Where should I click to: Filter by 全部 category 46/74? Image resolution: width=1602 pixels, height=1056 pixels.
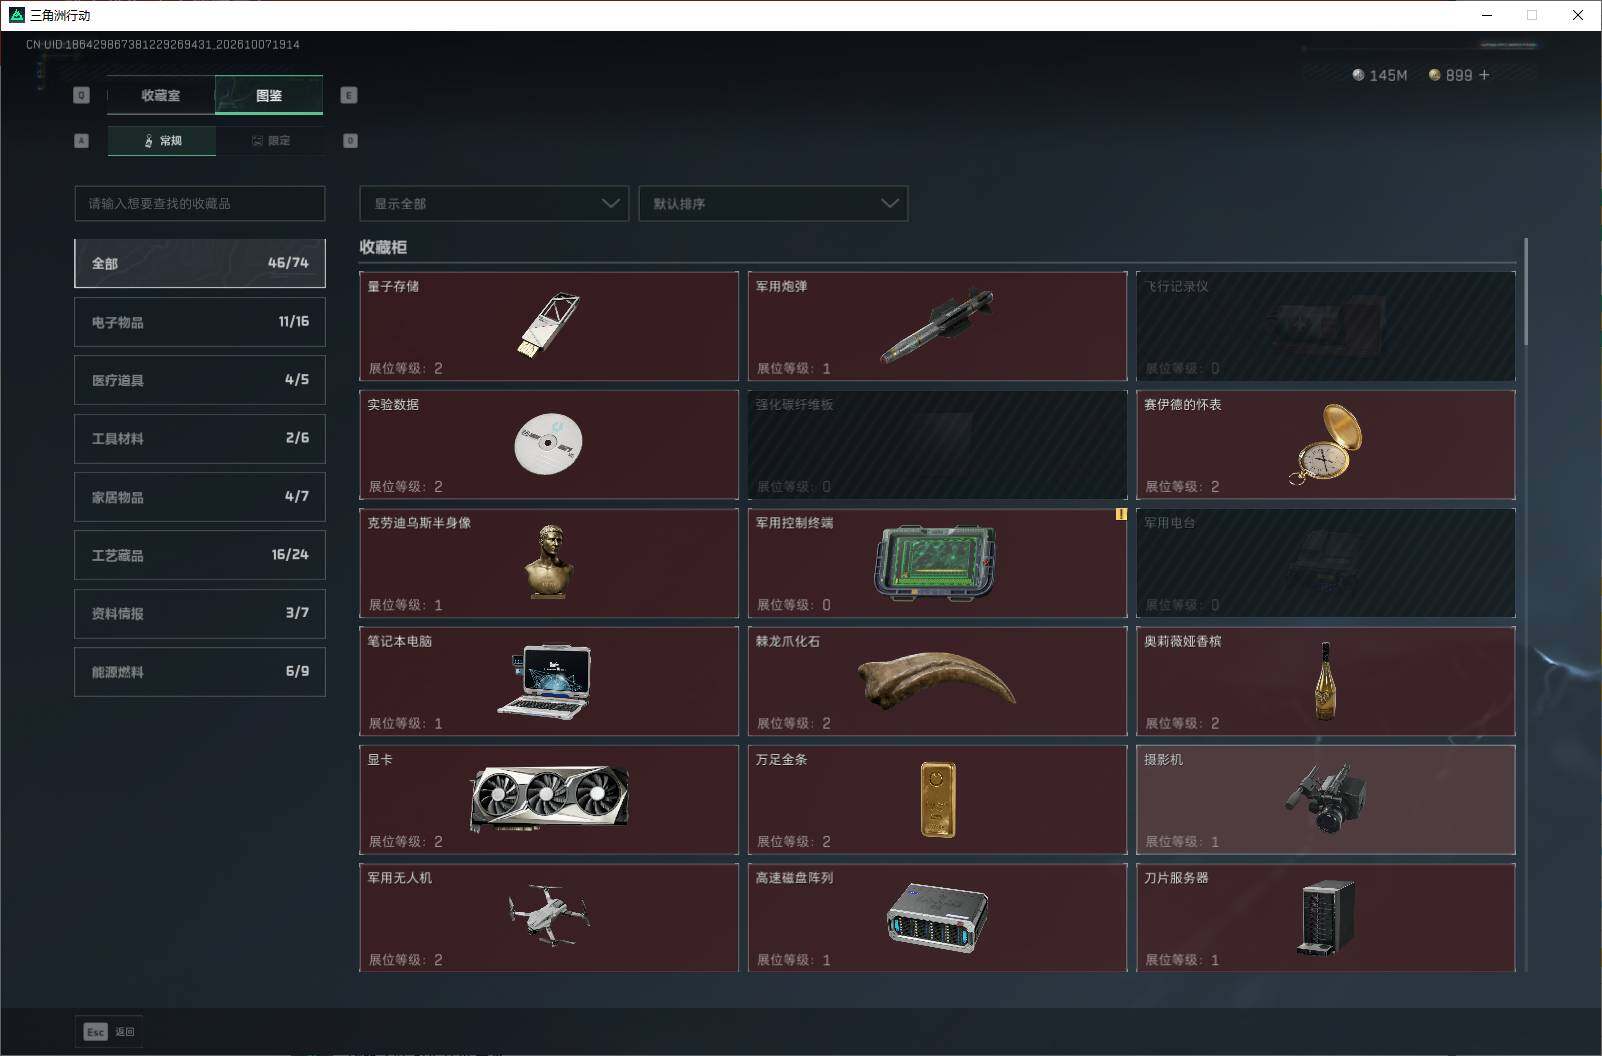[200, 263]
